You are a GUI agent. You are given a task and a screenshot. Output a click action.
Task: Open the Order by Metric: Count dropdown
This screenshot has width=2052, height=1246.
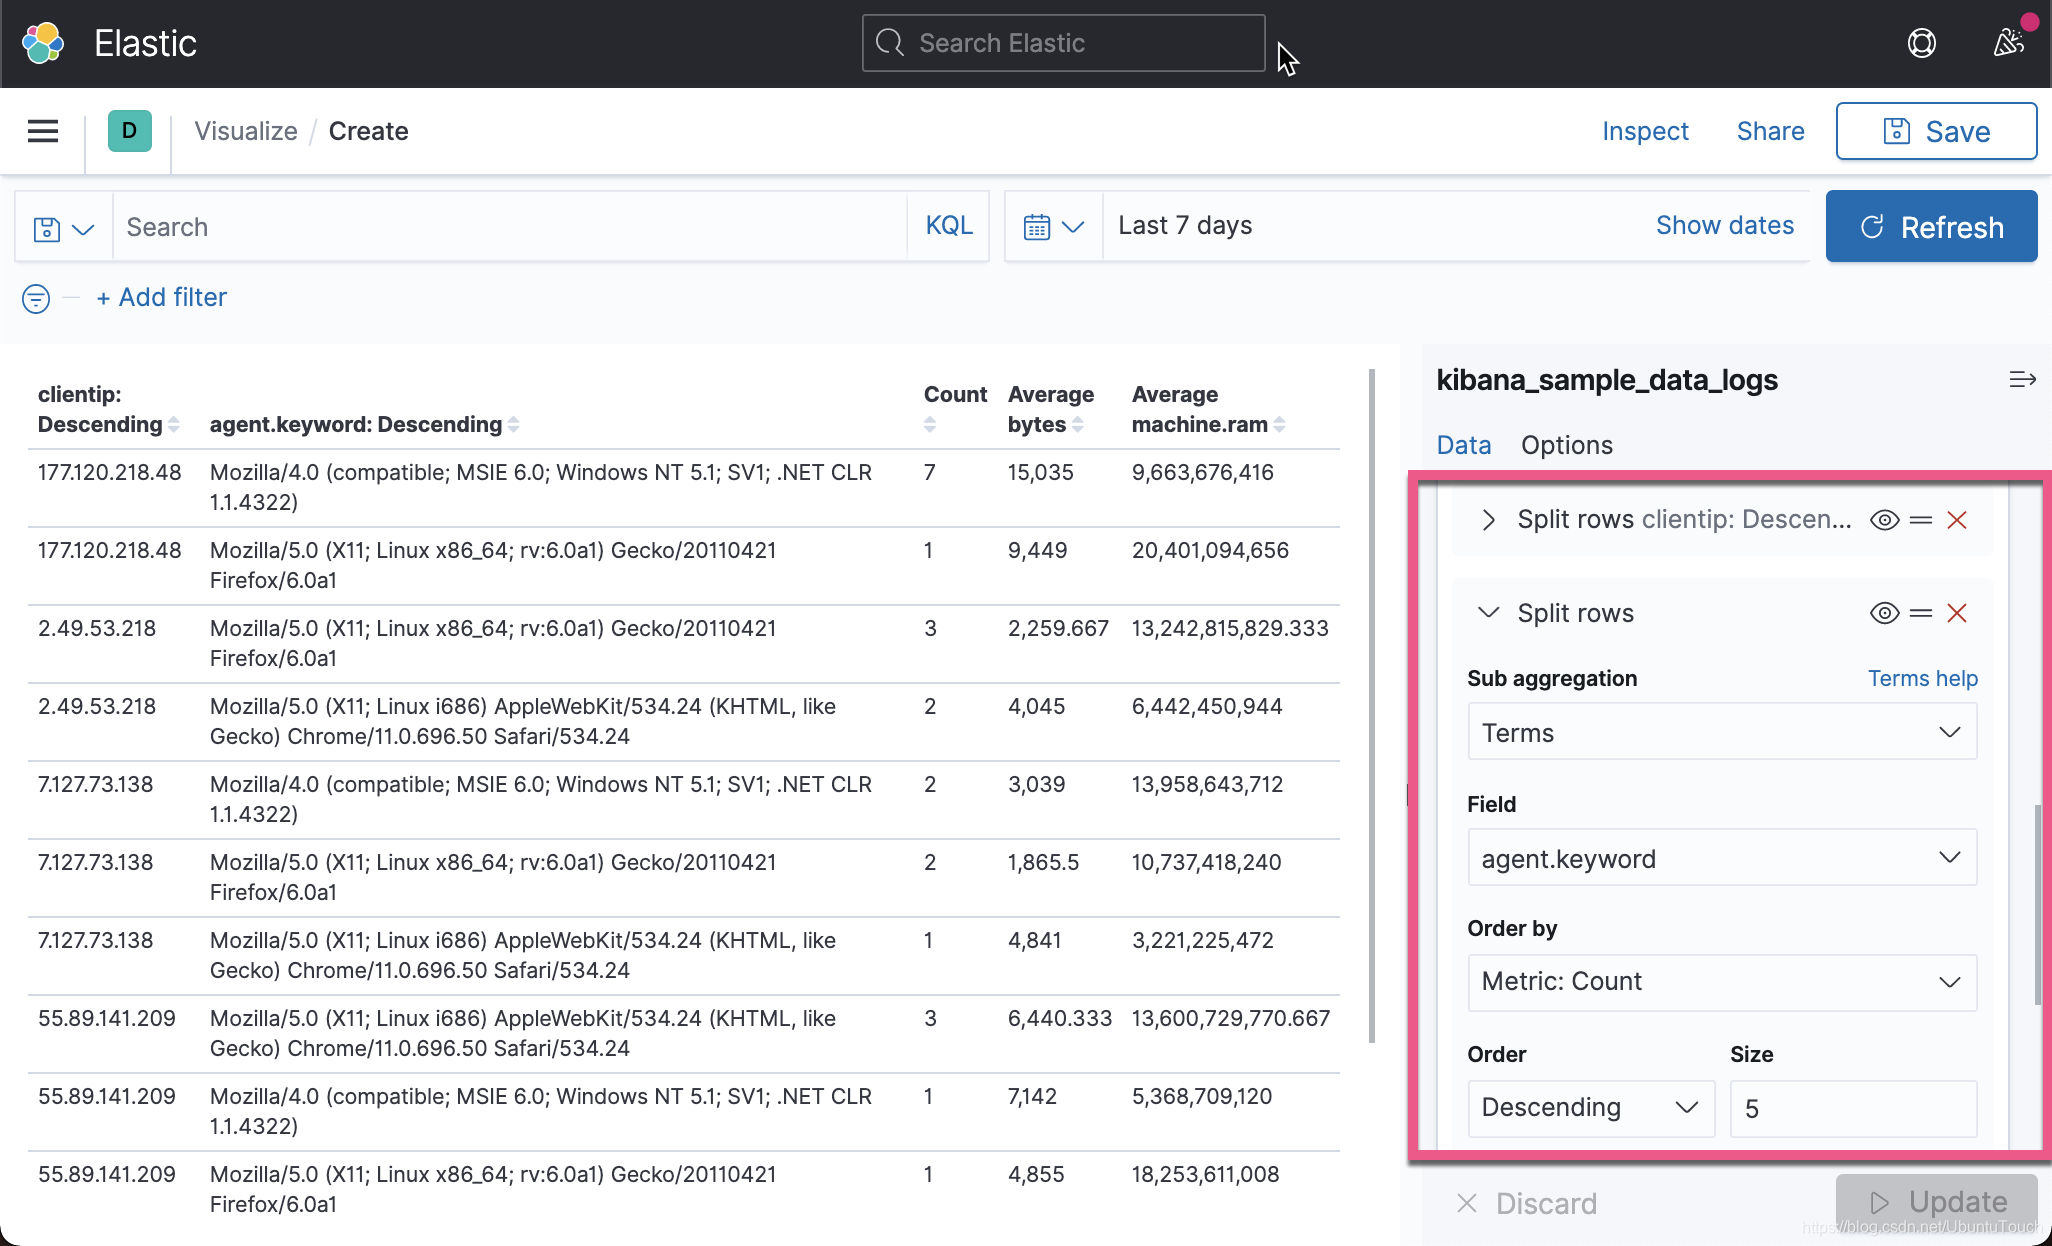click(x=1721, y=982)
